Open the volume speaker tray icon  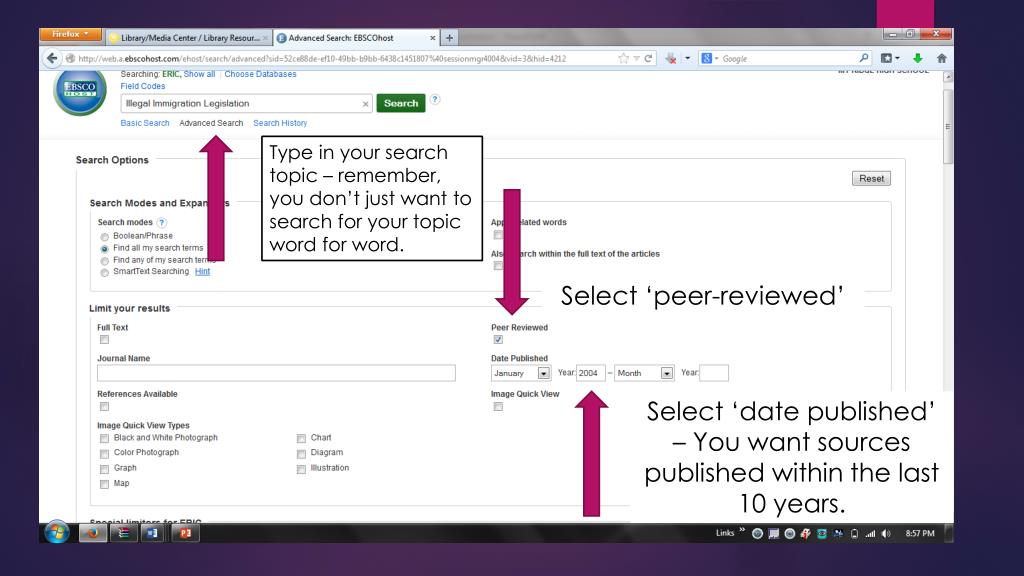886,534
